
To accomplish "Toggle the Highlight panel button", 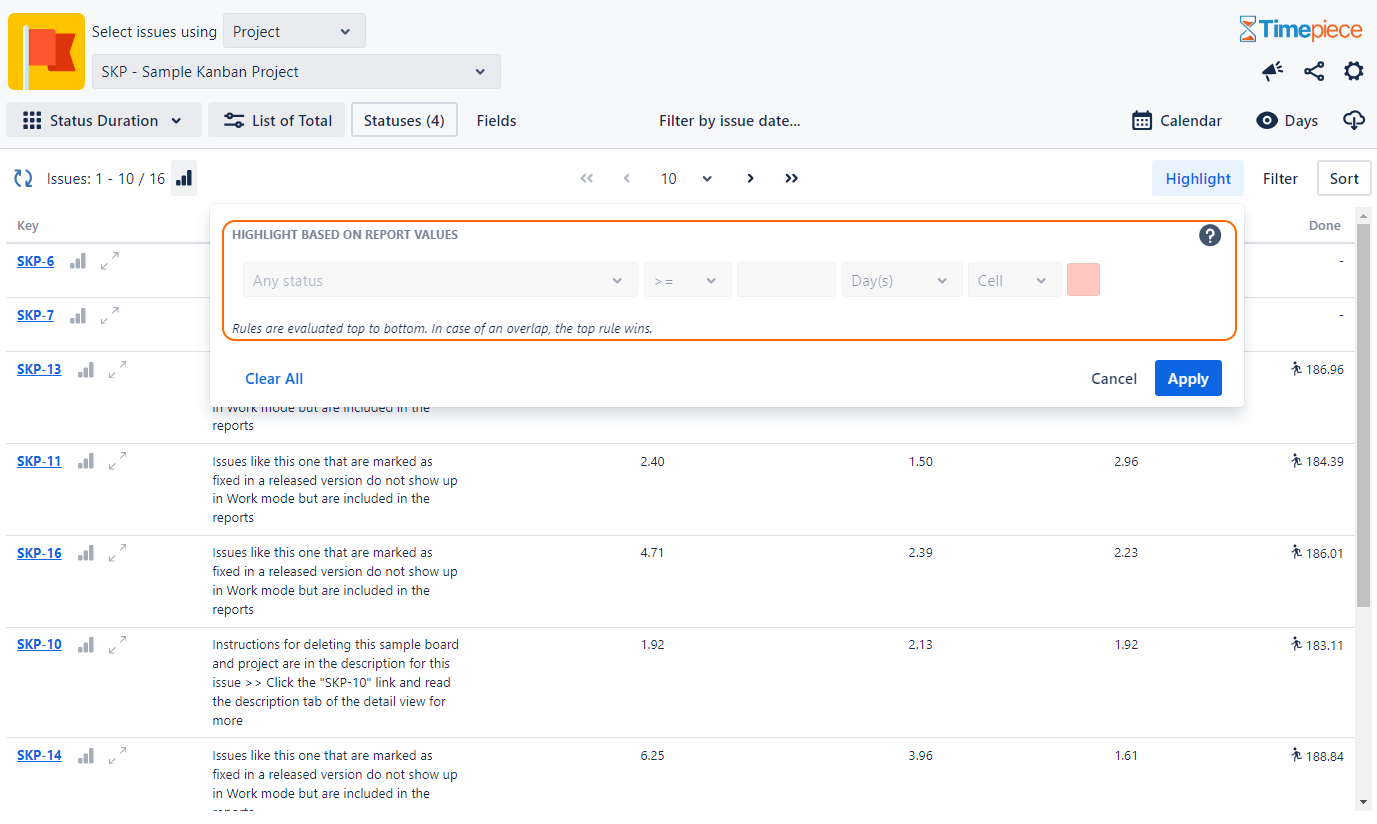I will 1197,178.
